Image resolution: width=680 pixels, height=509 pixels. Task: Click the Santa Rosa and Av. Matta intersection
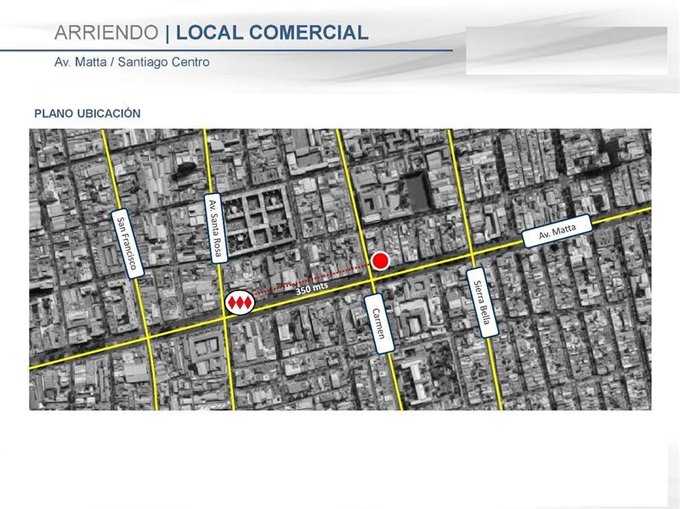pyautogui.click(x=224, y=317)
